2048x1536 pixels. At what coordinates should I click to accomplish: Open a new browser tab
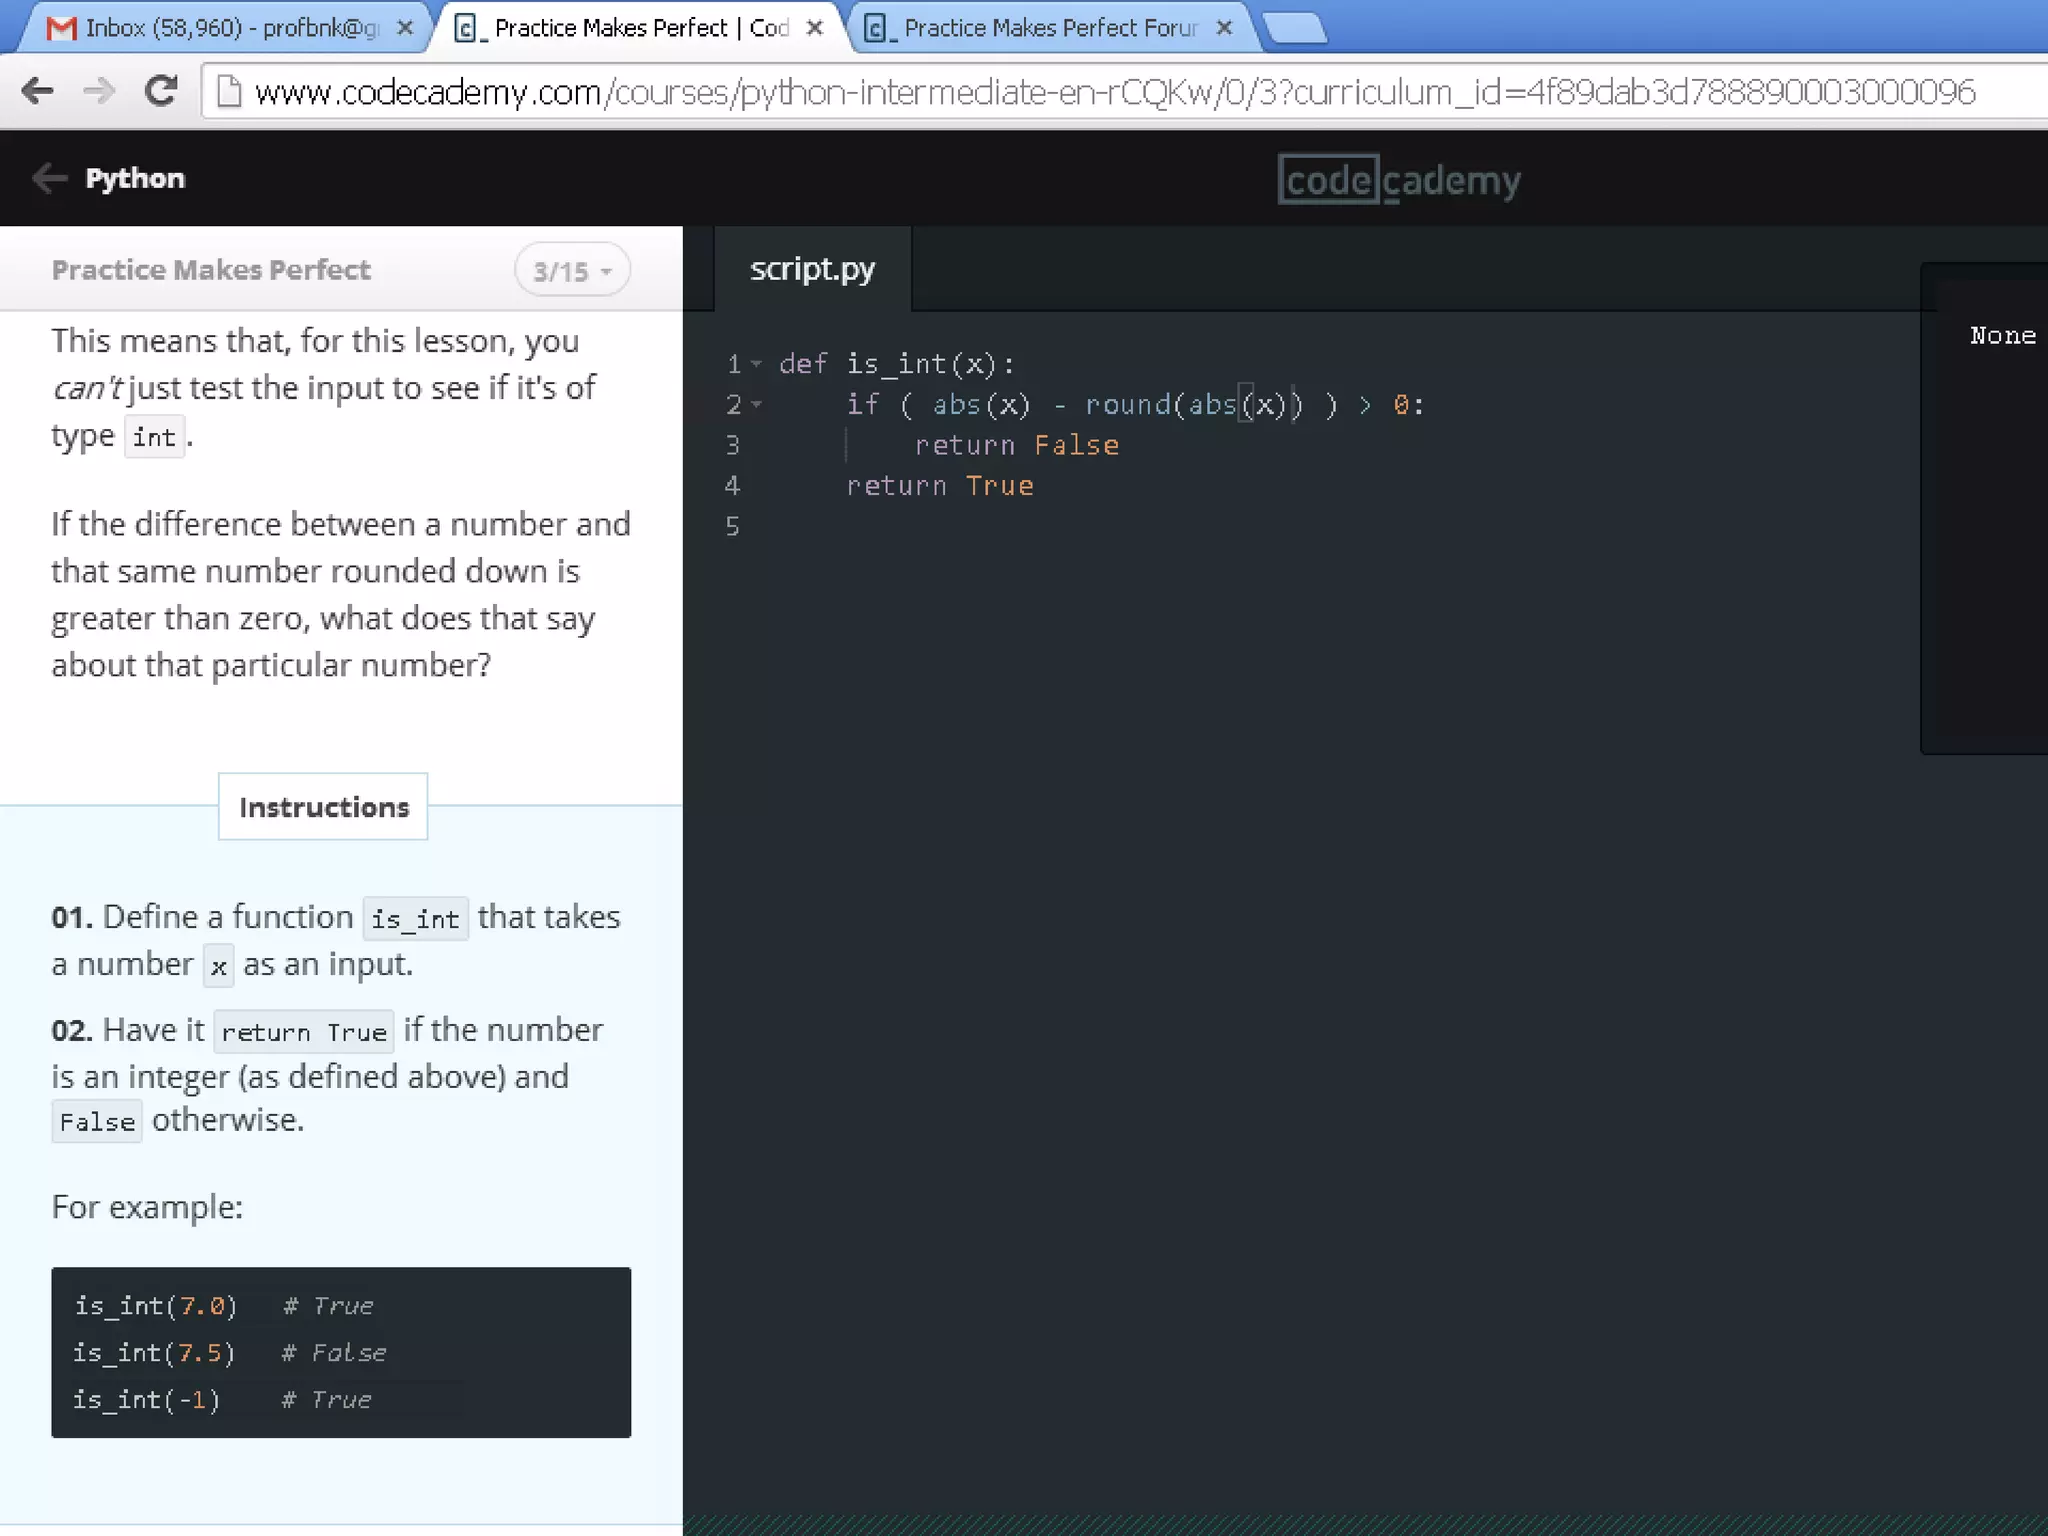coord(1295,29)
